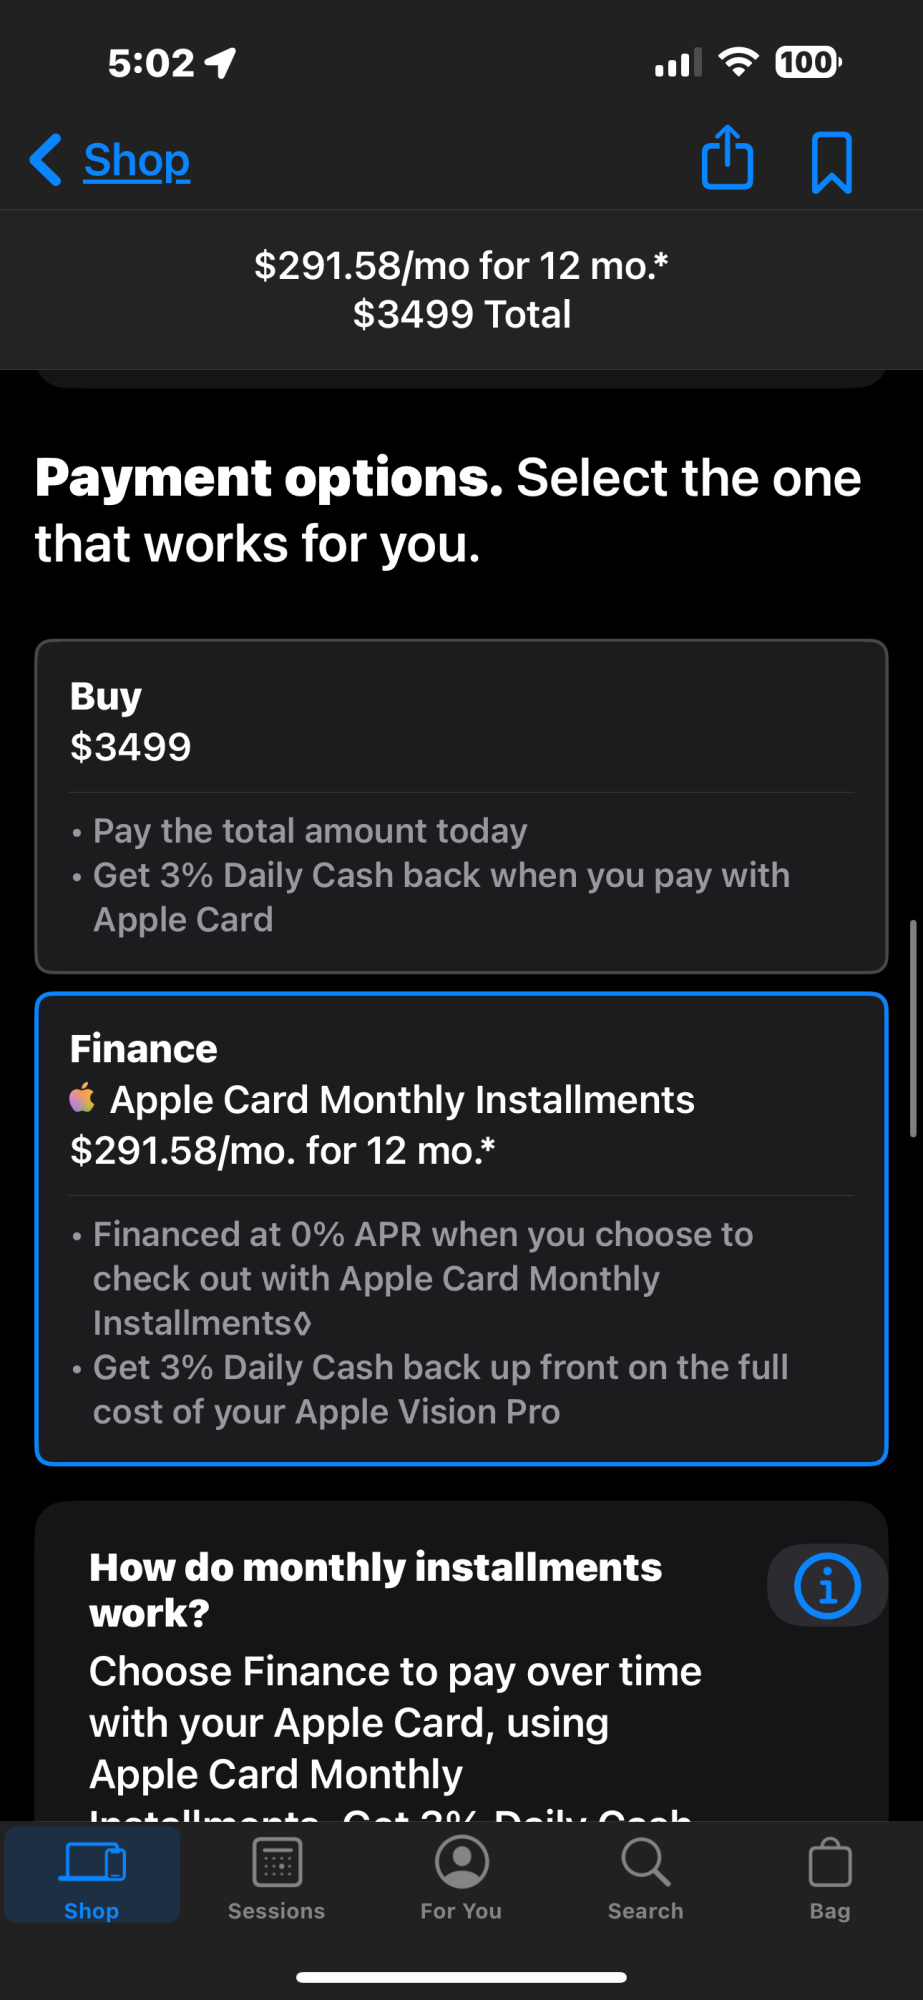Open the monthly installments info icon
Screen dimensions: 923x2000
[827, 1586]
